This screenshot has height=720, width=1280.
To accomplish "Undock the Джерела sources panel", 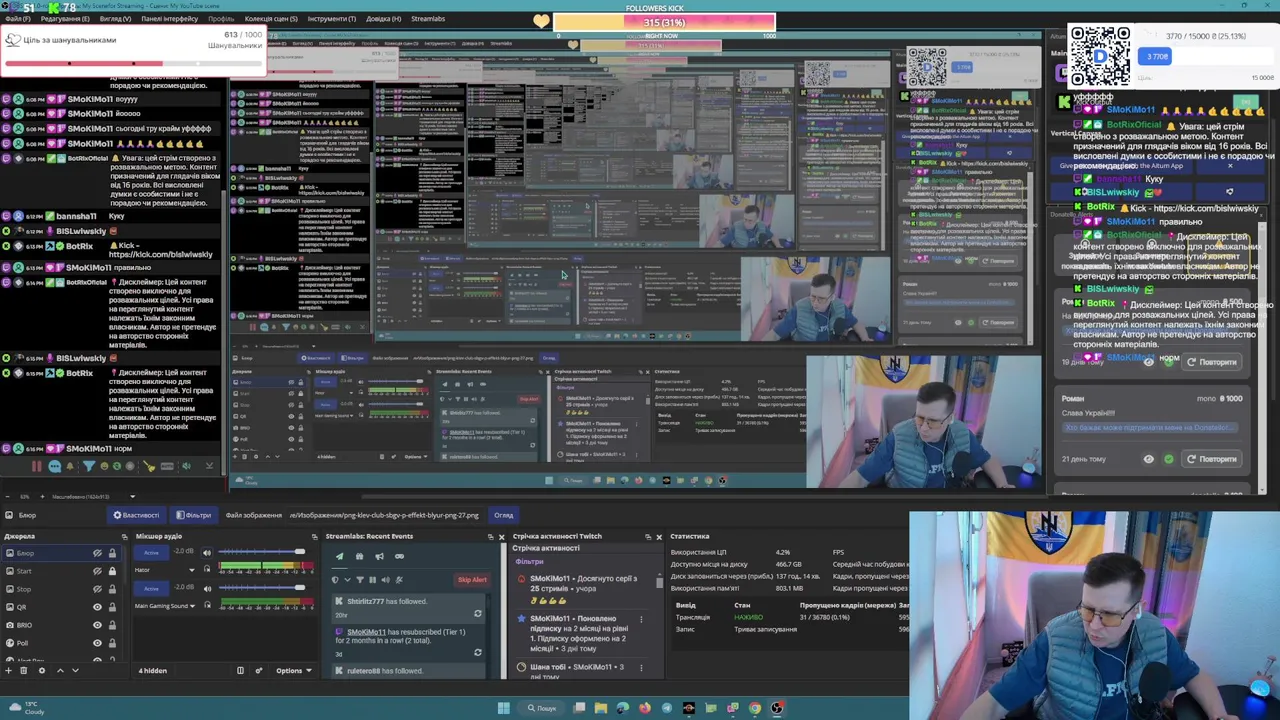I will tap(125, 537).
